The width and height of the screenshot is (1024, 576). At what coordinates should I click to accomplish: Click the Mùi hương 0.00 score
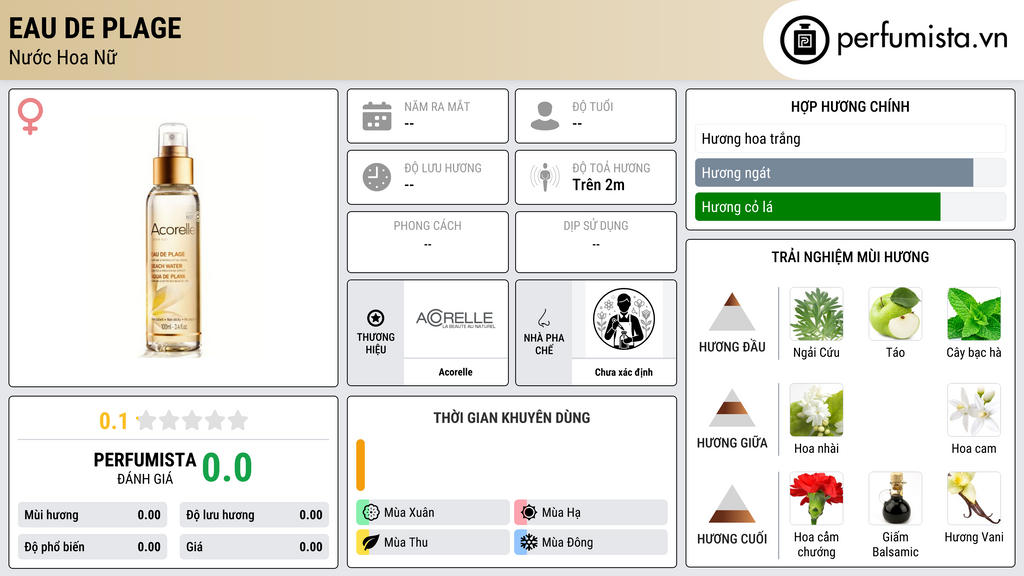click(x=92, y=515)
